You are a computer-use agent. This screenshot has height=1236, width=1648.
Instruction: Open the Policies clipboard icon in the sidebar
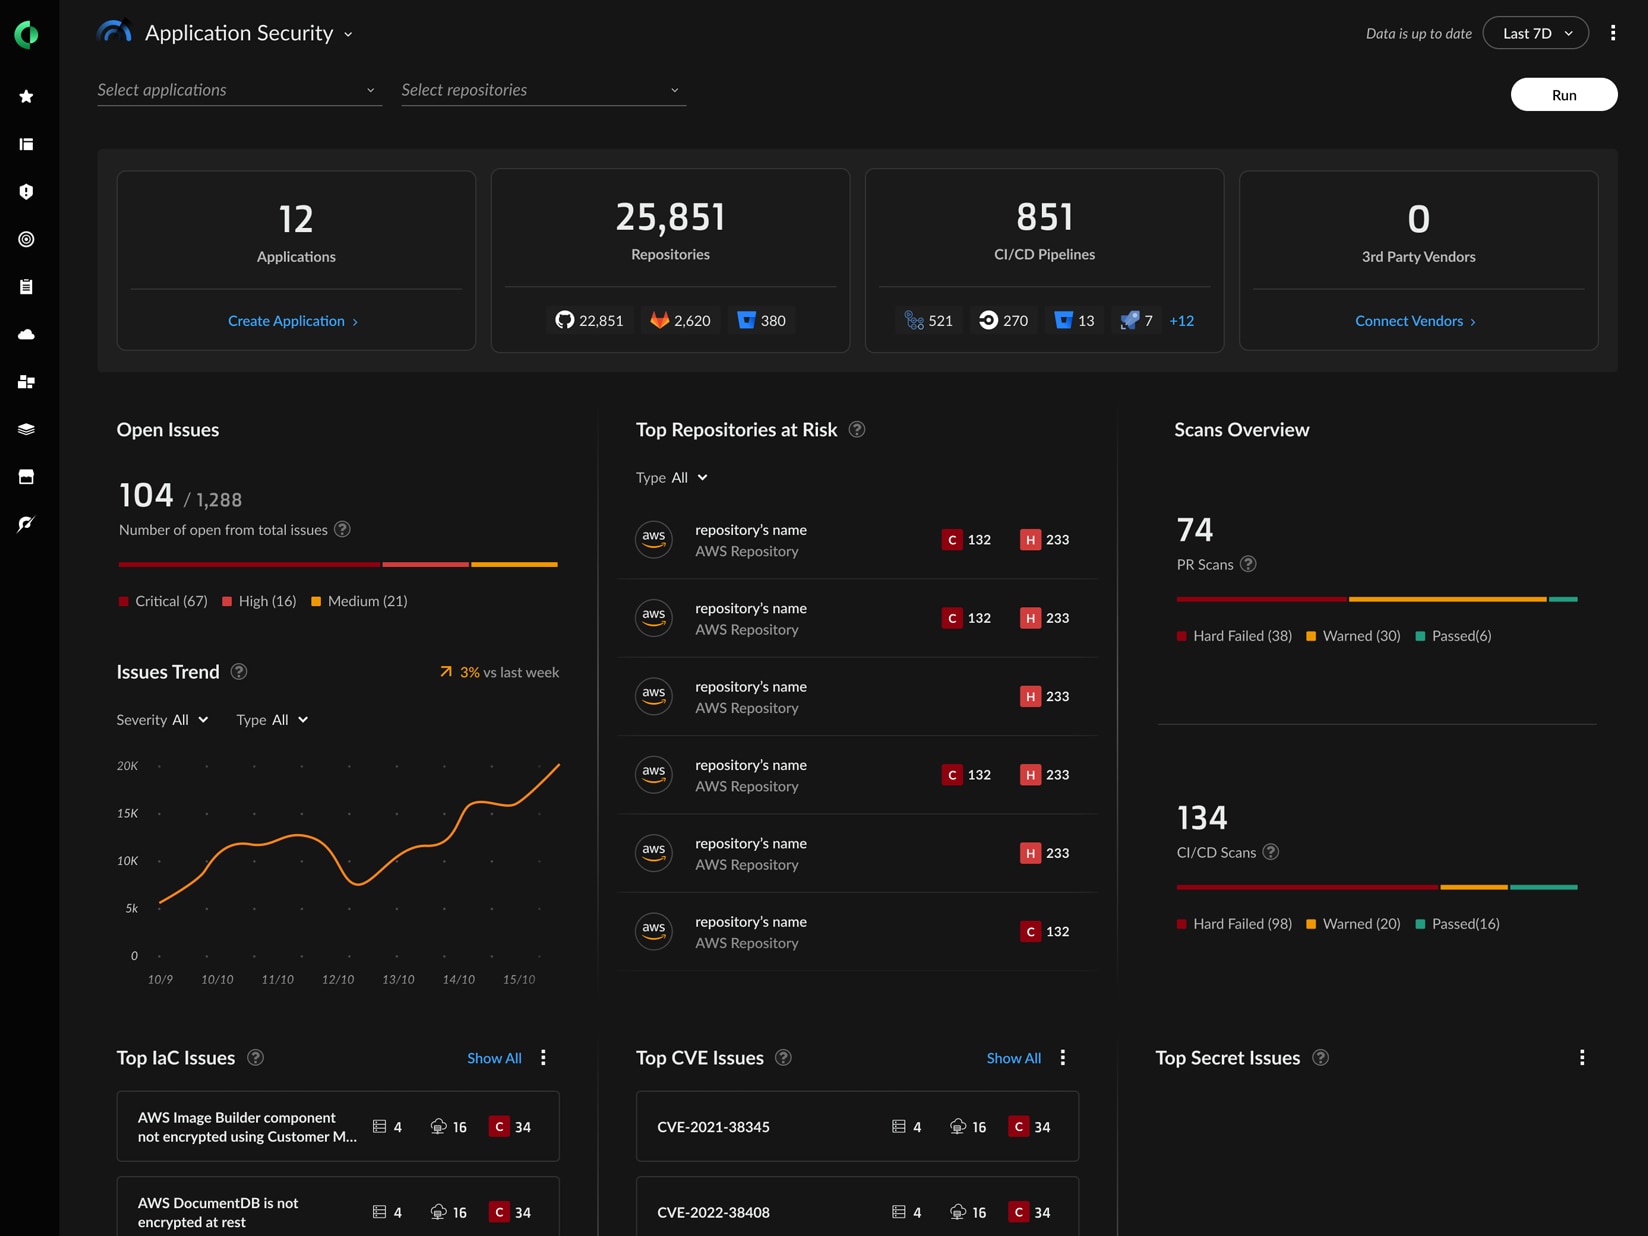click(26, 286)
